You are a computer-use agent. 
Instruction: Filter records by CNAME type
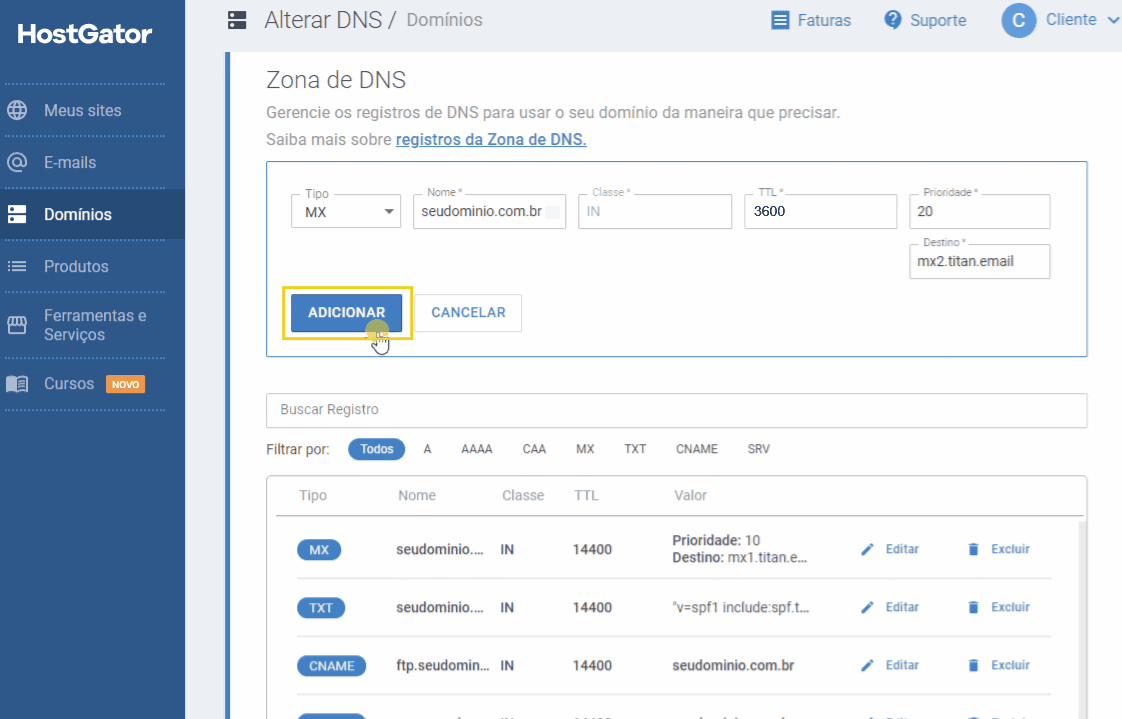coord(696,449)
